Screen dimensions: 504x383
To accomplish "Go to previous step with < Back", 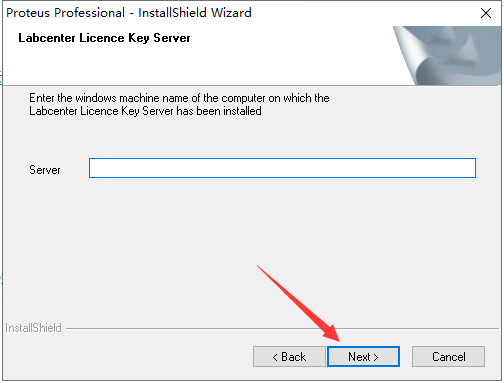I will coord(289,356).
